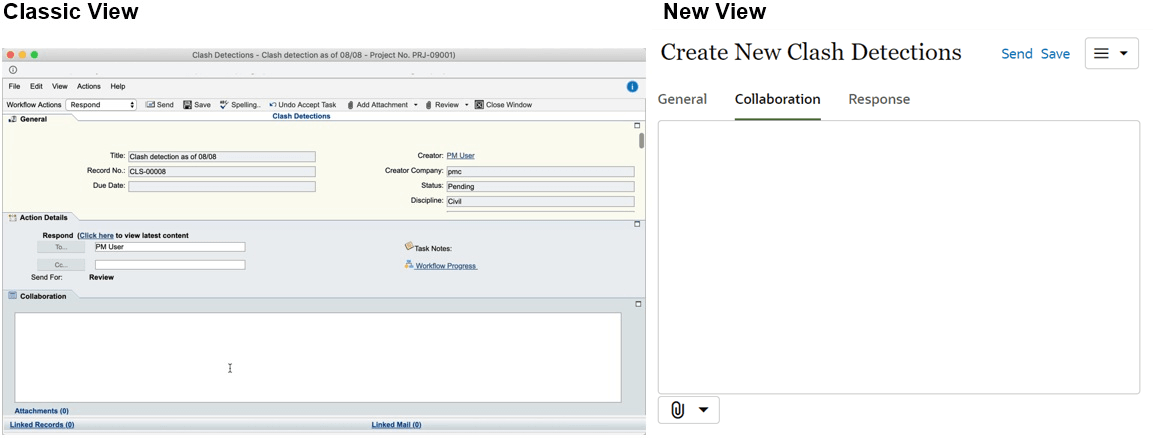Click the classic Collaboration text area

(x=318, y=357)
